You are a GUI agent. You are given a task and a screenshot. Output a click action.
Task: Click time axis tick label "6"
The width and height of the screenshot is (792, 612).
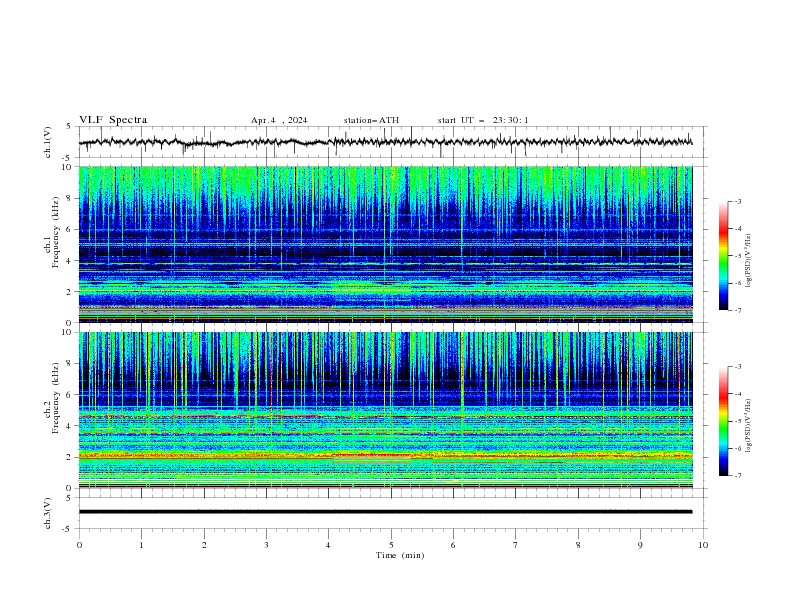453,545
